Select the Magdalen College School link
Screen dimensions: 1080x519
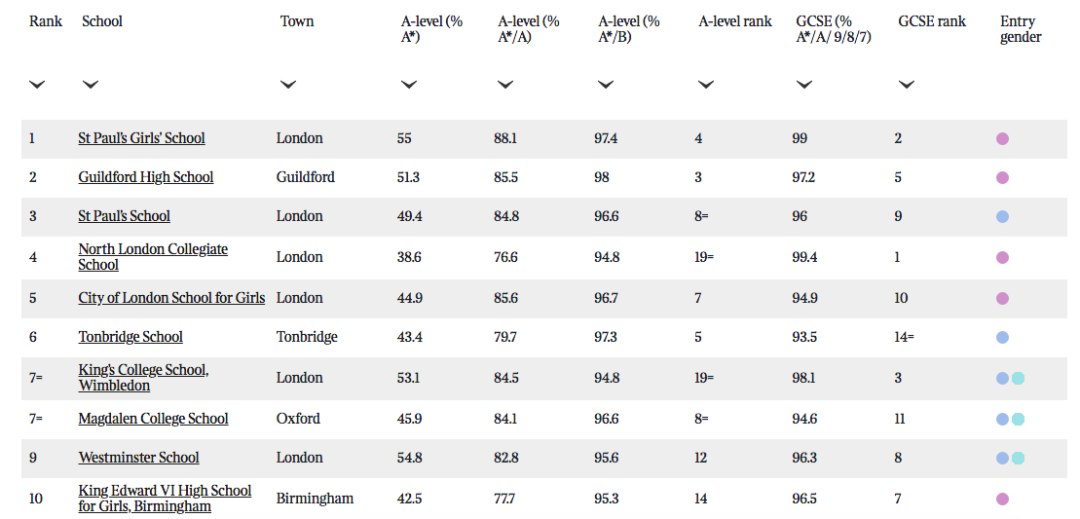[x=154, y=419]
